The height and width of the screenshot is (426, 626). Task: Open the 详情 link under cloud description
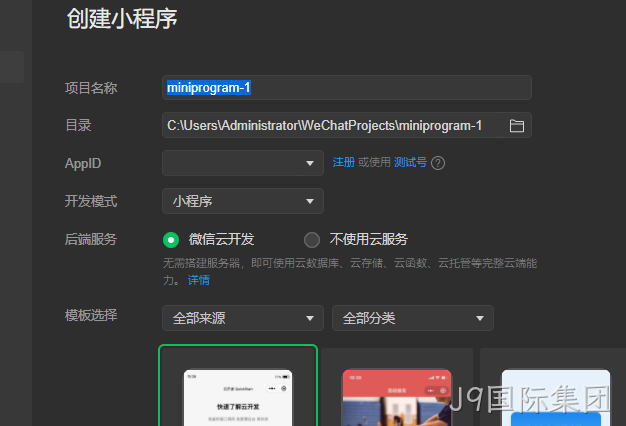click(198, 280)
